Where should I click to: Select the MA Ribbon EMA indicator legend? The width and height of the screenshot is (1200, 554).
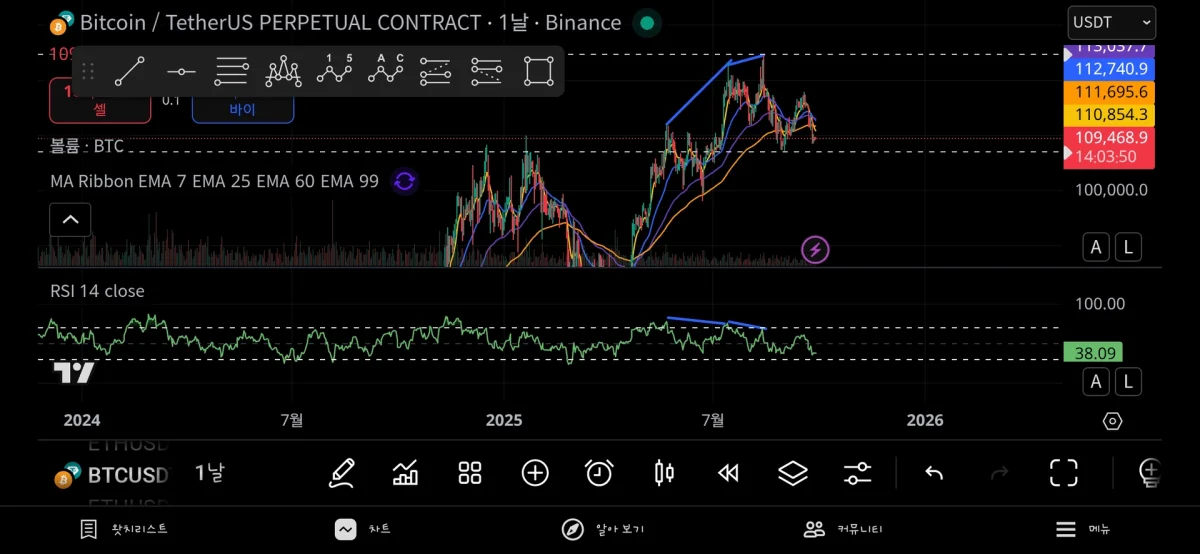215,181
